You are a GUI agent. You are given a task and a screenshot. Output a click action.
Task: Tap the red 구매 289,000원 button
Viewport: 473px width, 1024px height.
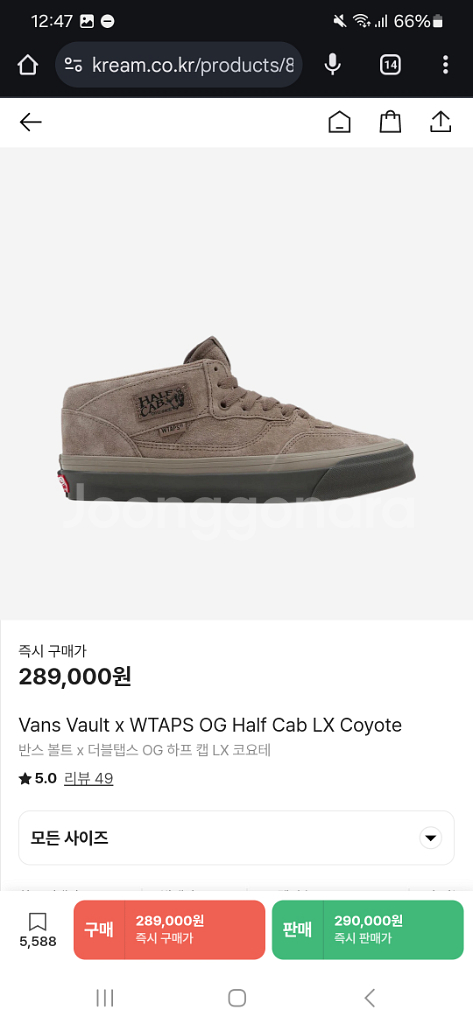tap(169, 930)
